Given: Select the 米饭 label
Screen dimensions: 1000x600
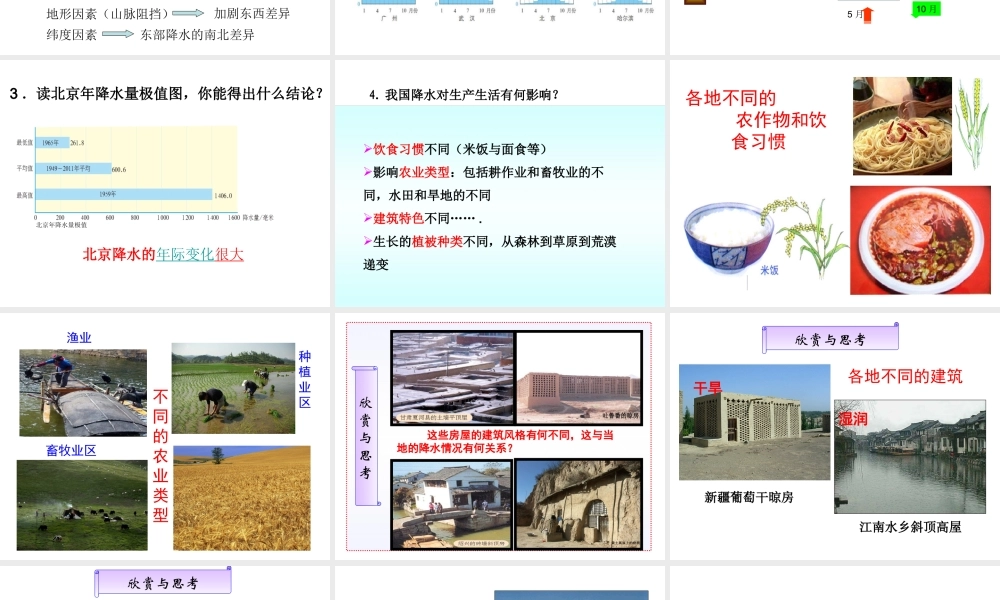Looking at the screenshot, I should [769, 270].
